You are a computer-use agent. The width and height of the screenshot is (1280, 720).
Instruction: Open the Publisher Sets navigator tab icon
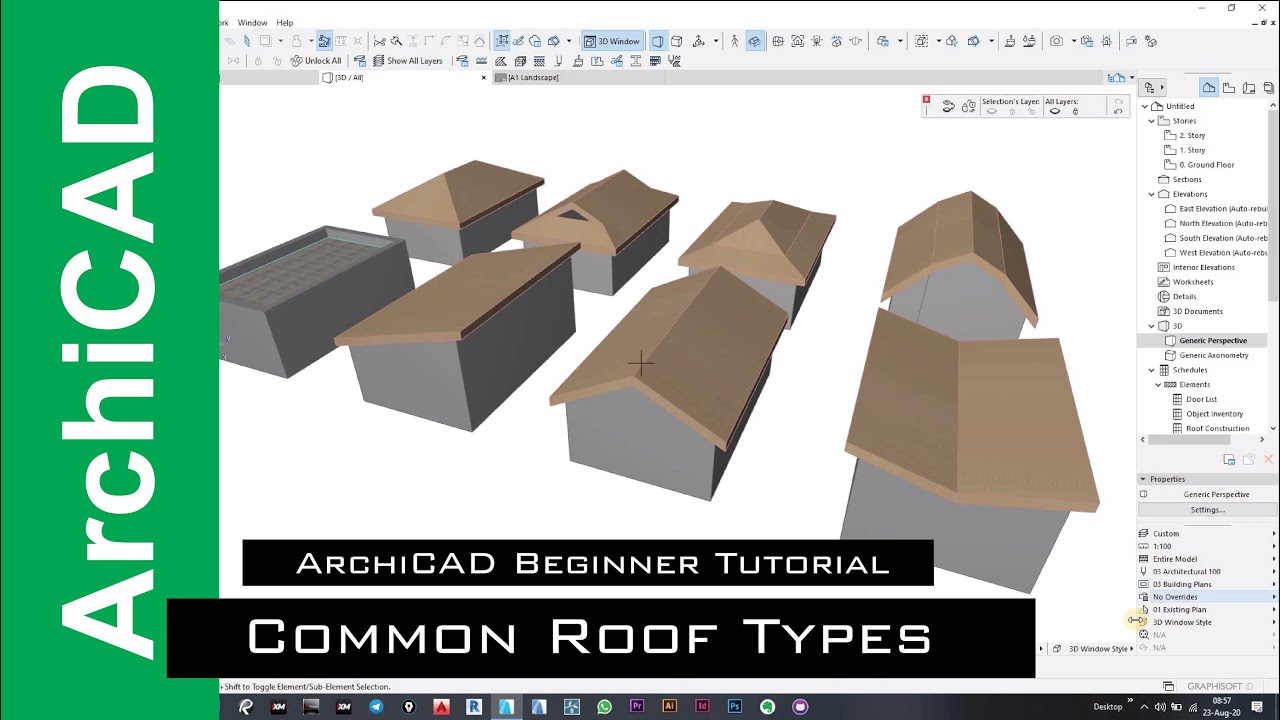pos(1269,88)
